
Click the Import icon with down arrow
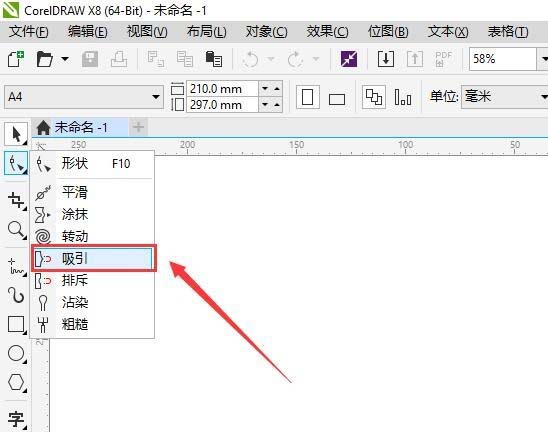pyautogui.click(x=386, y=59)
